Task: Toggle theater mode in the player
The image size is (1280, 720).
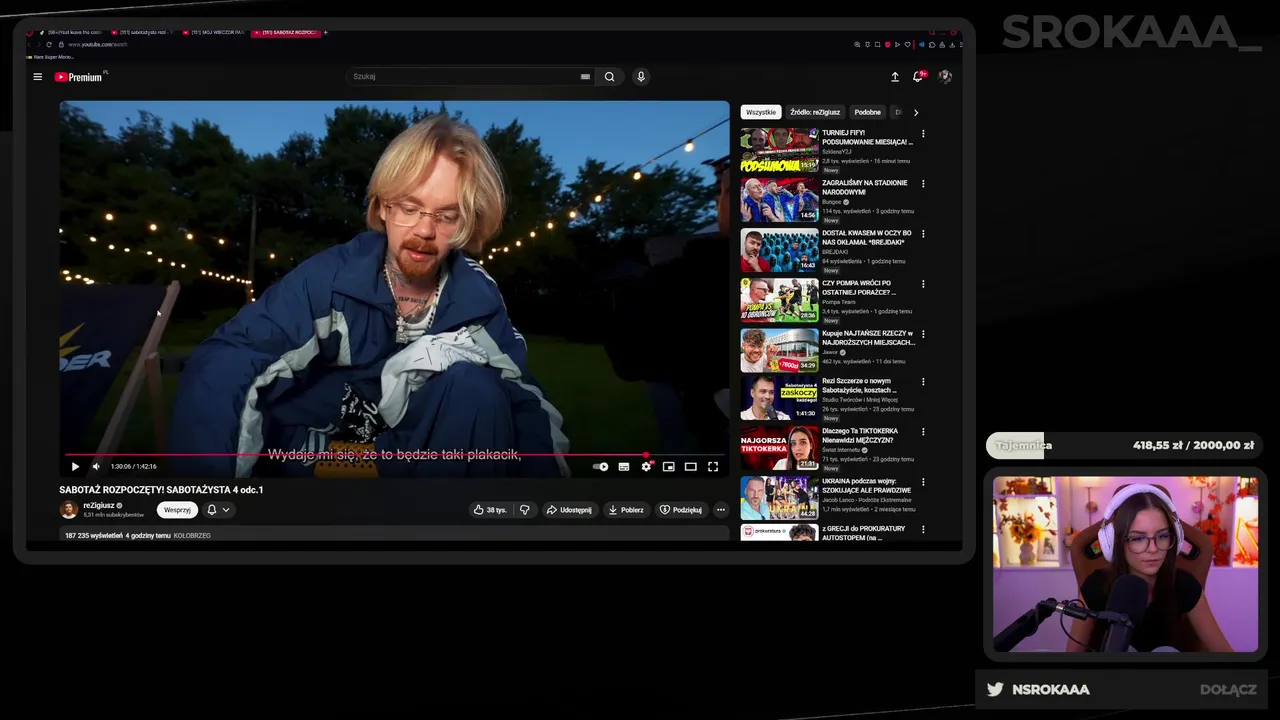Action: coord(690,466)
